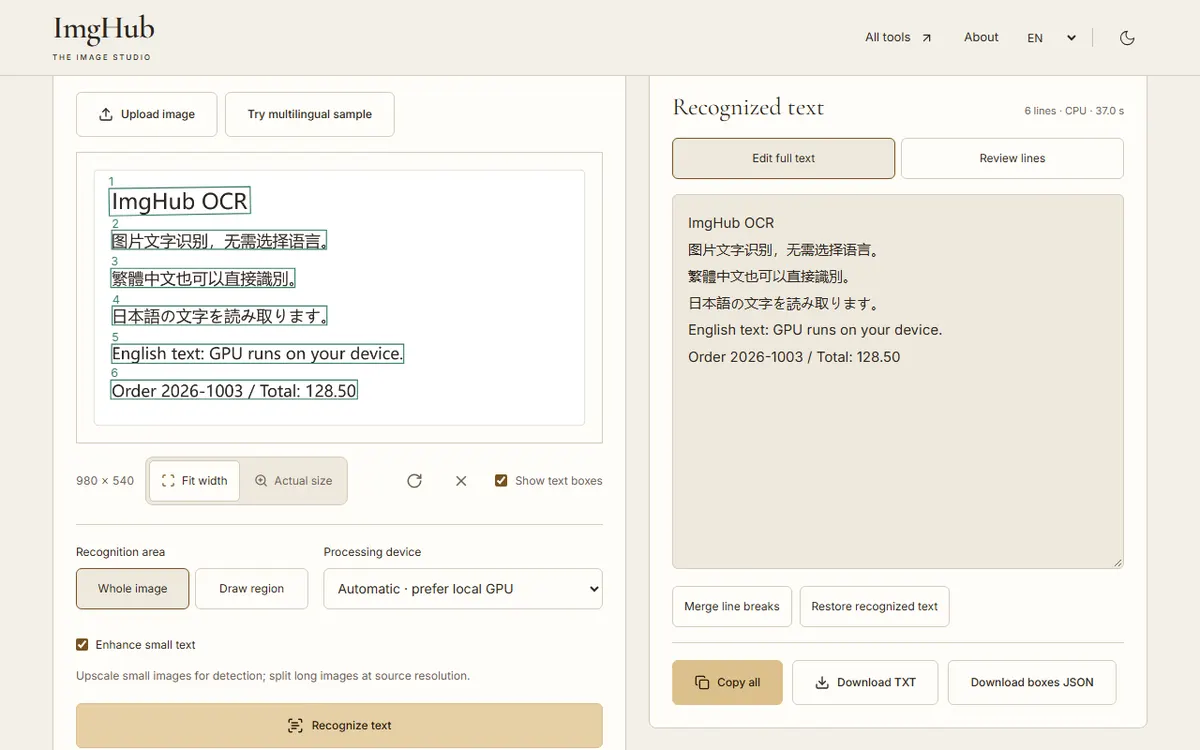Select Whole image recognition area
The image size is (1200, 750).
pyautogui.click(x=132, y=589)
